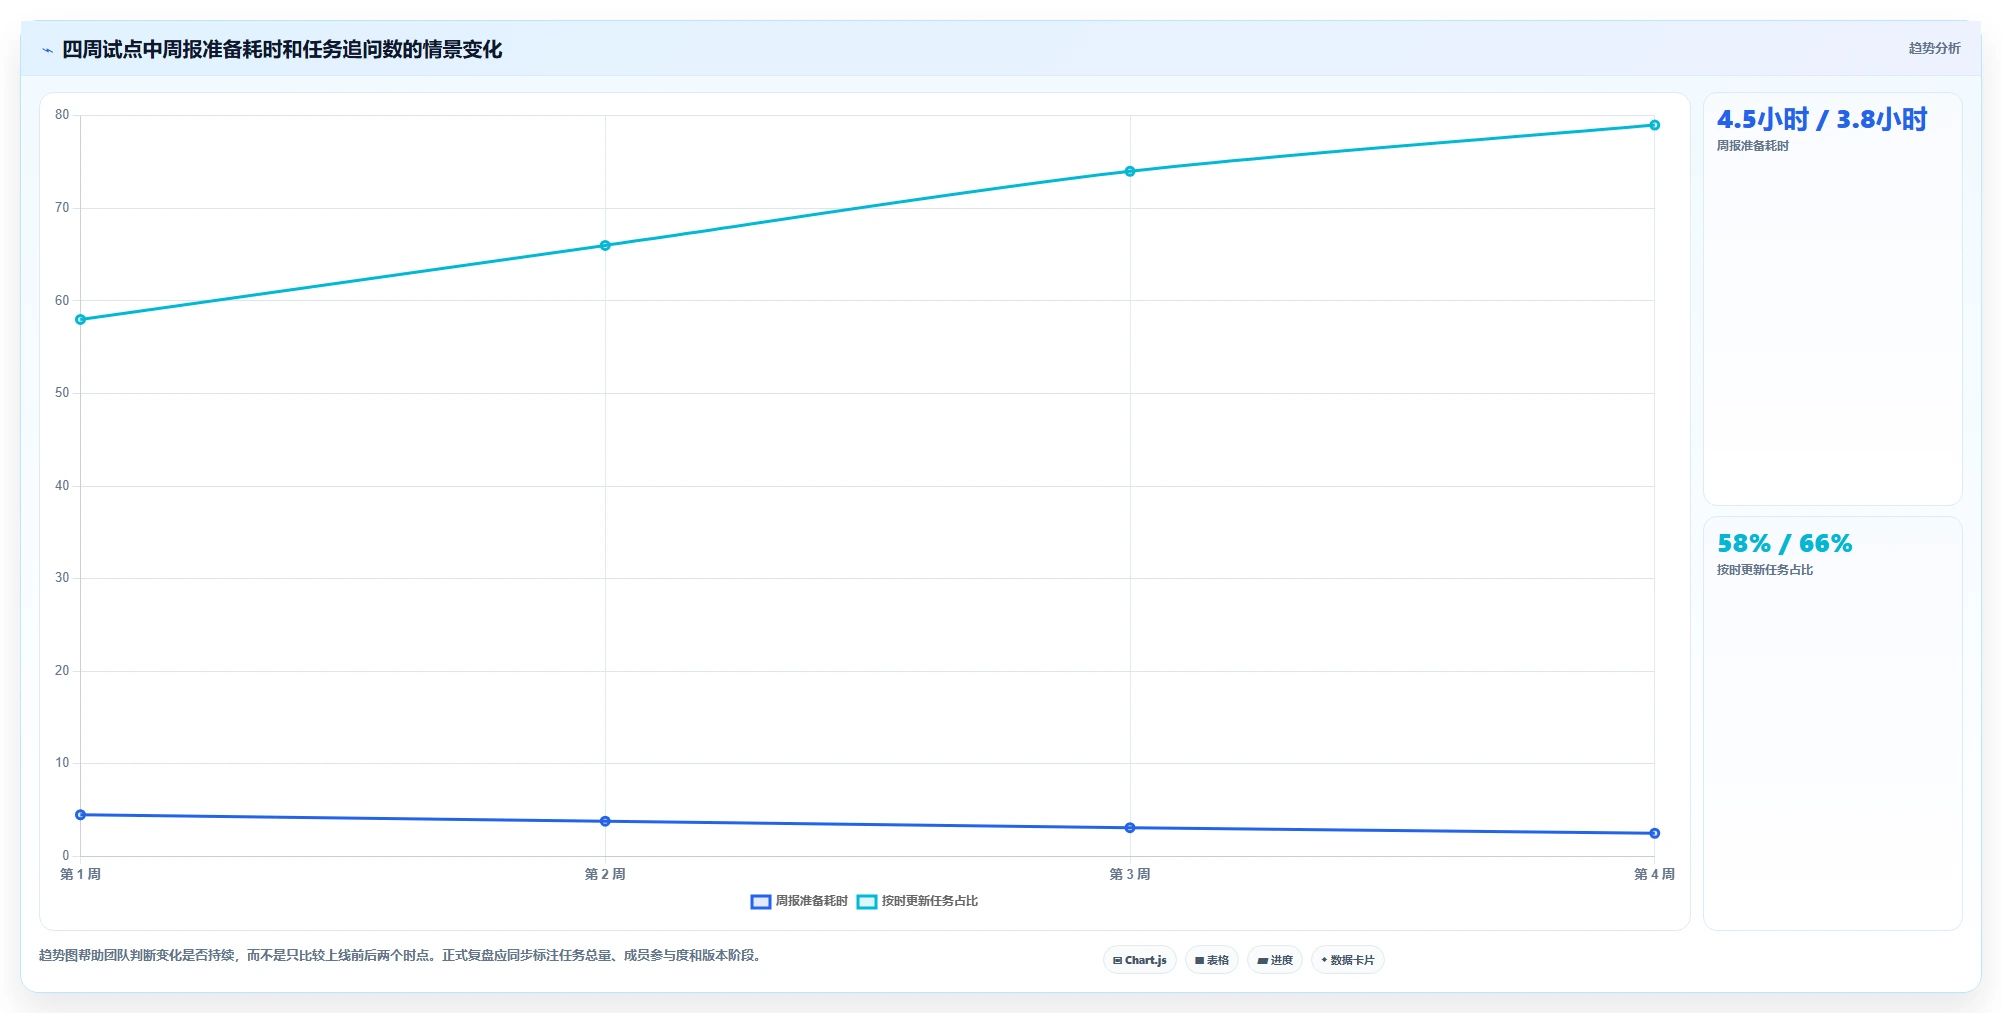Screen dimensions: 2002x1013
Task: Click the 第 3 周 x-axis label
Action: click(x=1130, y=874)
